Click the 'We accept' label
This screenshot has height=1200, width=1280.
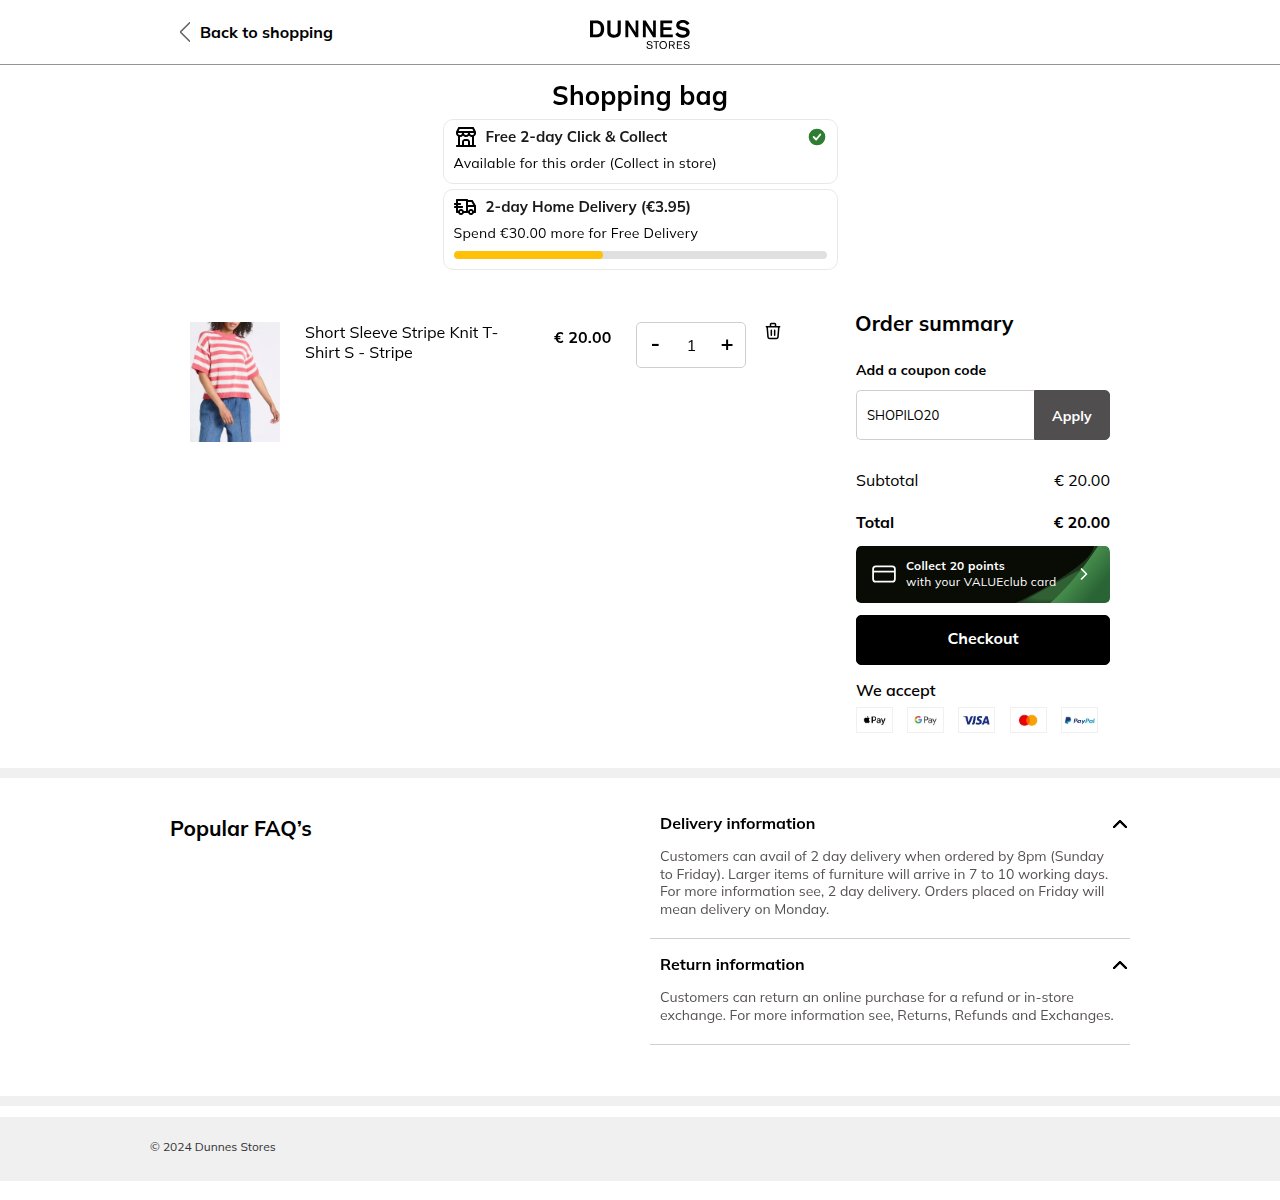pyautogui.click(x=896, y=691)
